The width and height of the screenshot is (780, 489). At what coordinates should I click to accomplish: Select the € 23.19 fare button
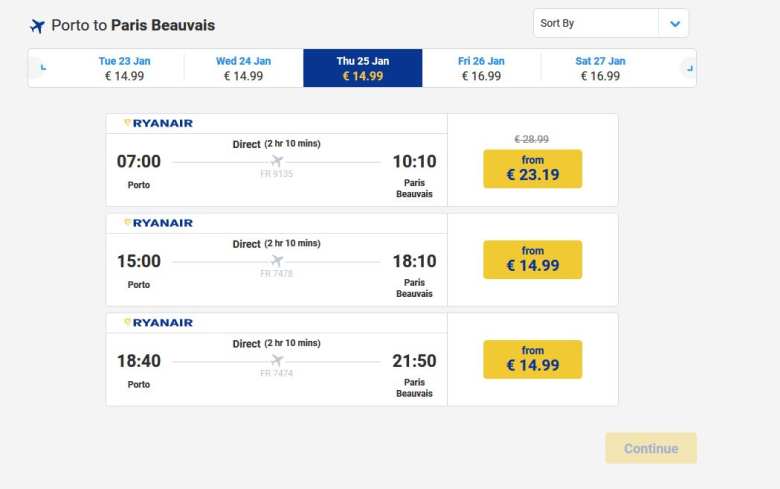click(x=532, y=169)
